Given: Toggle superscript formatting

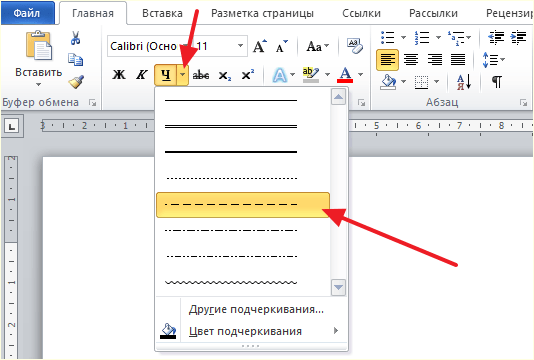Looking at the screenshot, I should pyautogui.click(x=248, y=74).
